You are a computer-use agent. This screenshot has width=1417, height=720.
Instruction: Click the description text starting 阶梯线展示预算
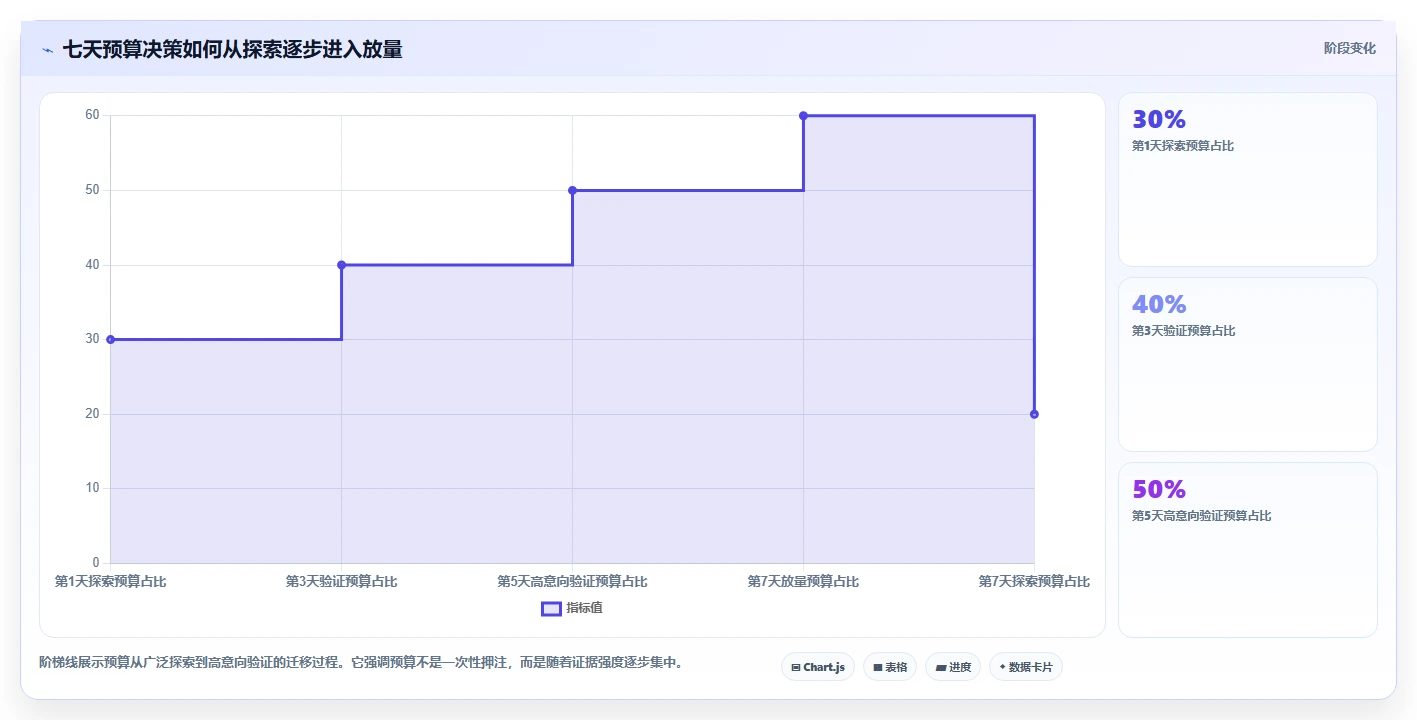pyautogui.click(x=360, y=662)
